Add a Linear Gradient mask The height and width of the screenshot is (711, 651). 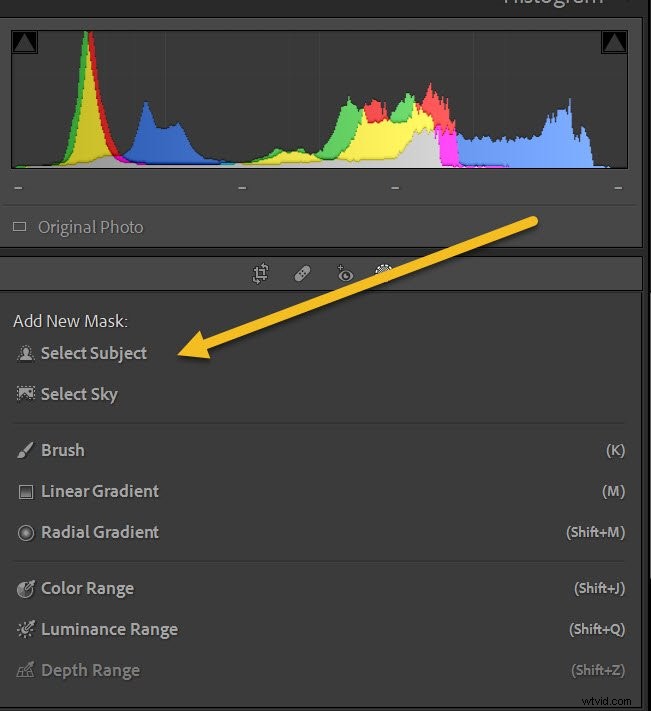click(100, 491)
